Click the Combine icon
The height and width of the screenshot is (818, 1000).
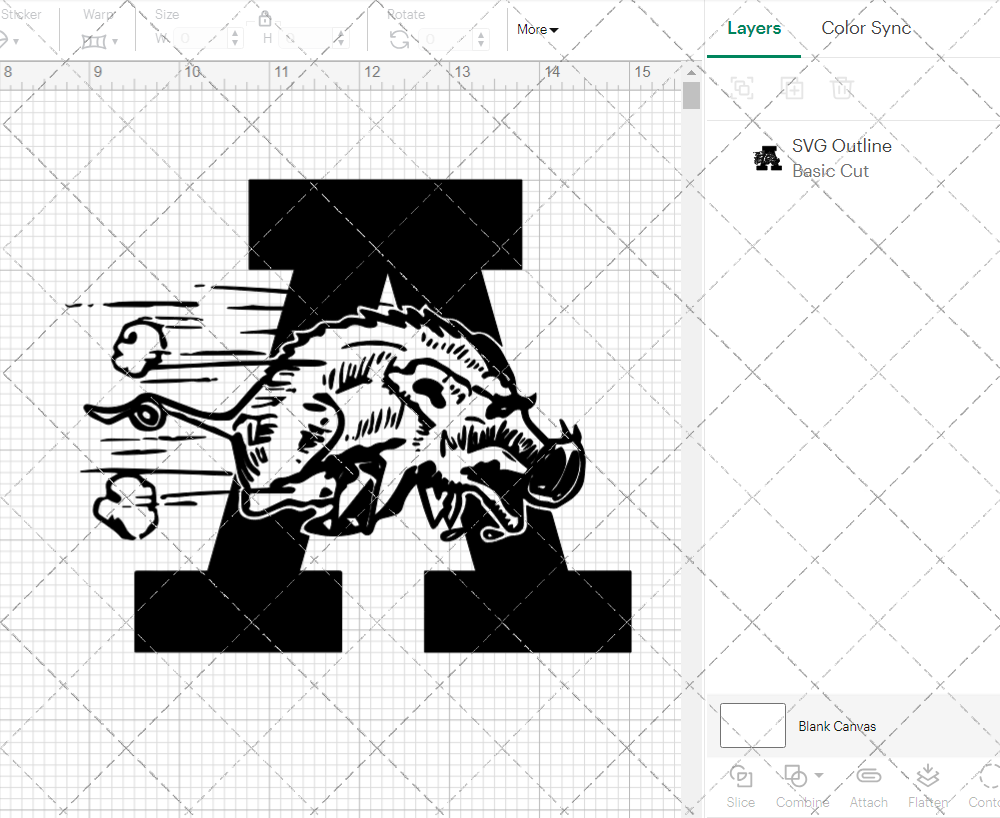coord(797,777)
